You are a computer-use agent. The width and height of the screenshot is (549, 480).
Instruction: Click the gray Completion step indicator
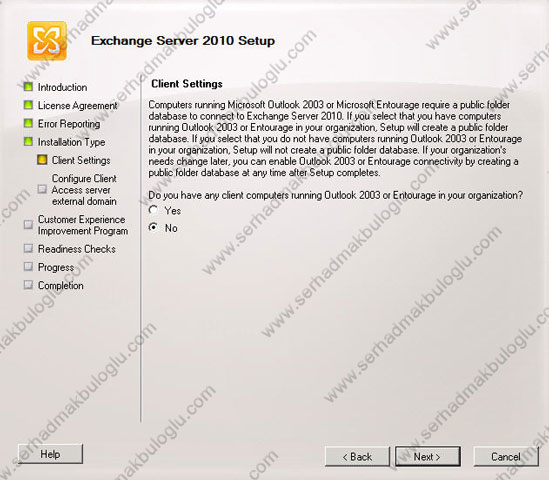click(x=28, y=285)
